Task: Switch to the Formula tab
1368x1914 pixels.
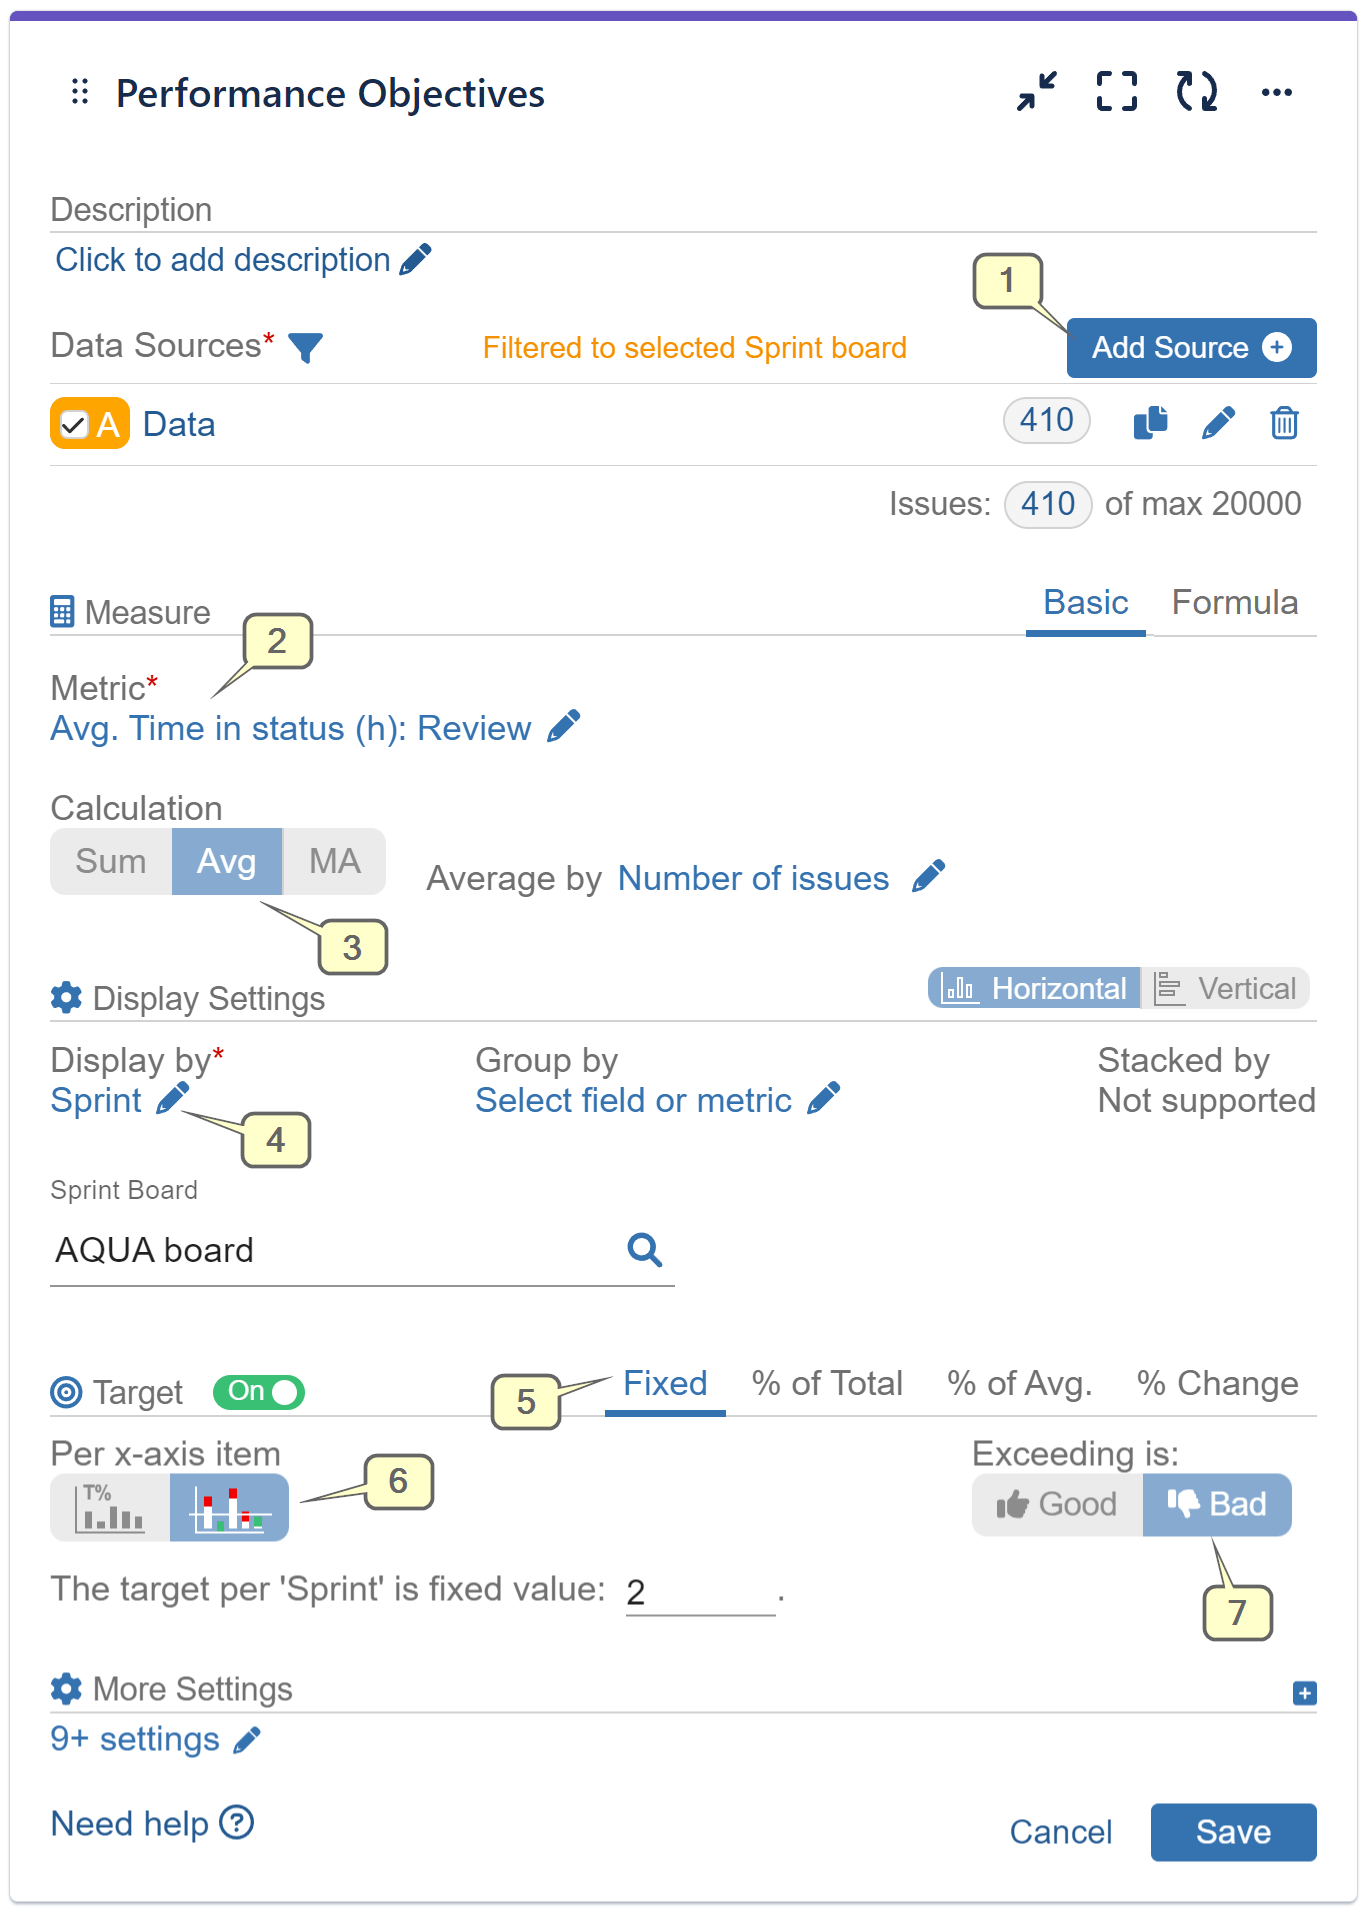Action: (1235, 602)
